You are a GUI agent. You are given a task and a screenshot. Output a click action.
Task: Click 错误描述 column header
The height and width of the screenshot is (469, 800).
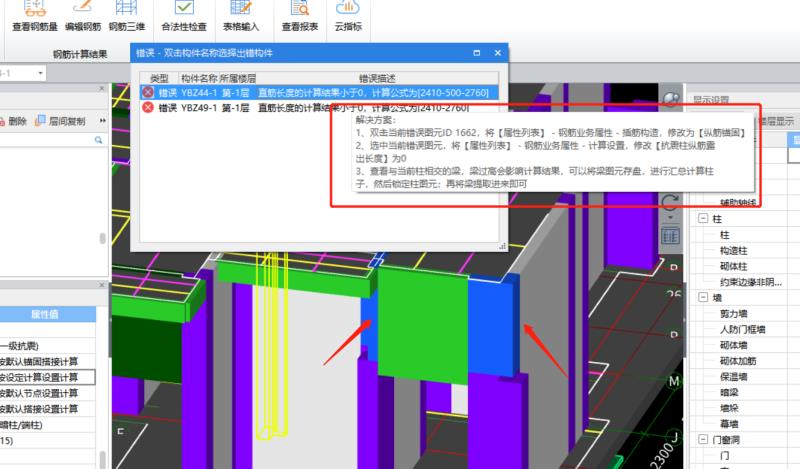pos(377,78)
